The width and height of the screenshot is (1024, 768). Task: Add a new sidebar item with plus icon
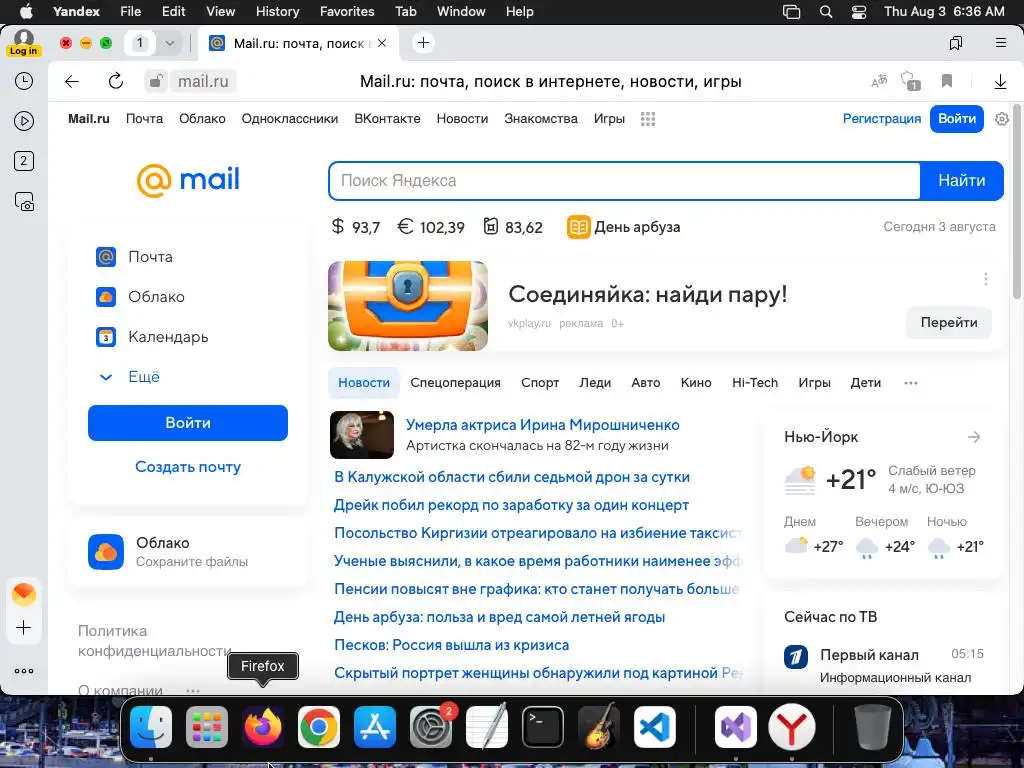24,628
